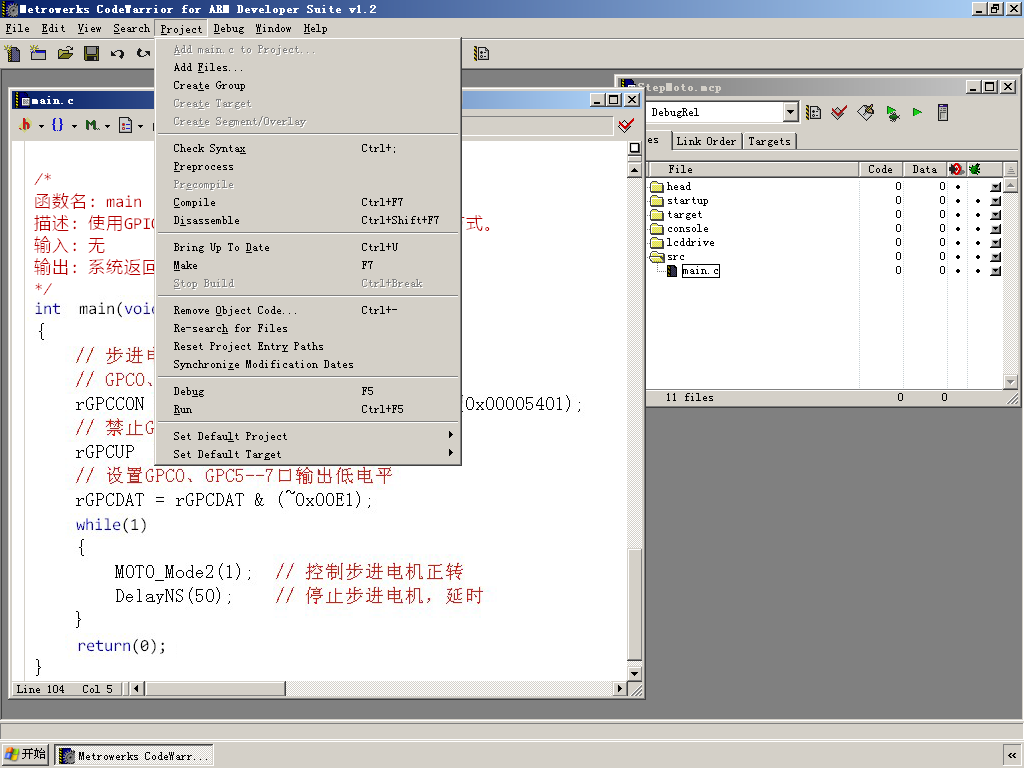This screenshot has width=1024, height=768.
Task: Choose Debug menu item with F5 shortcut
Action: tap(308, 391)
